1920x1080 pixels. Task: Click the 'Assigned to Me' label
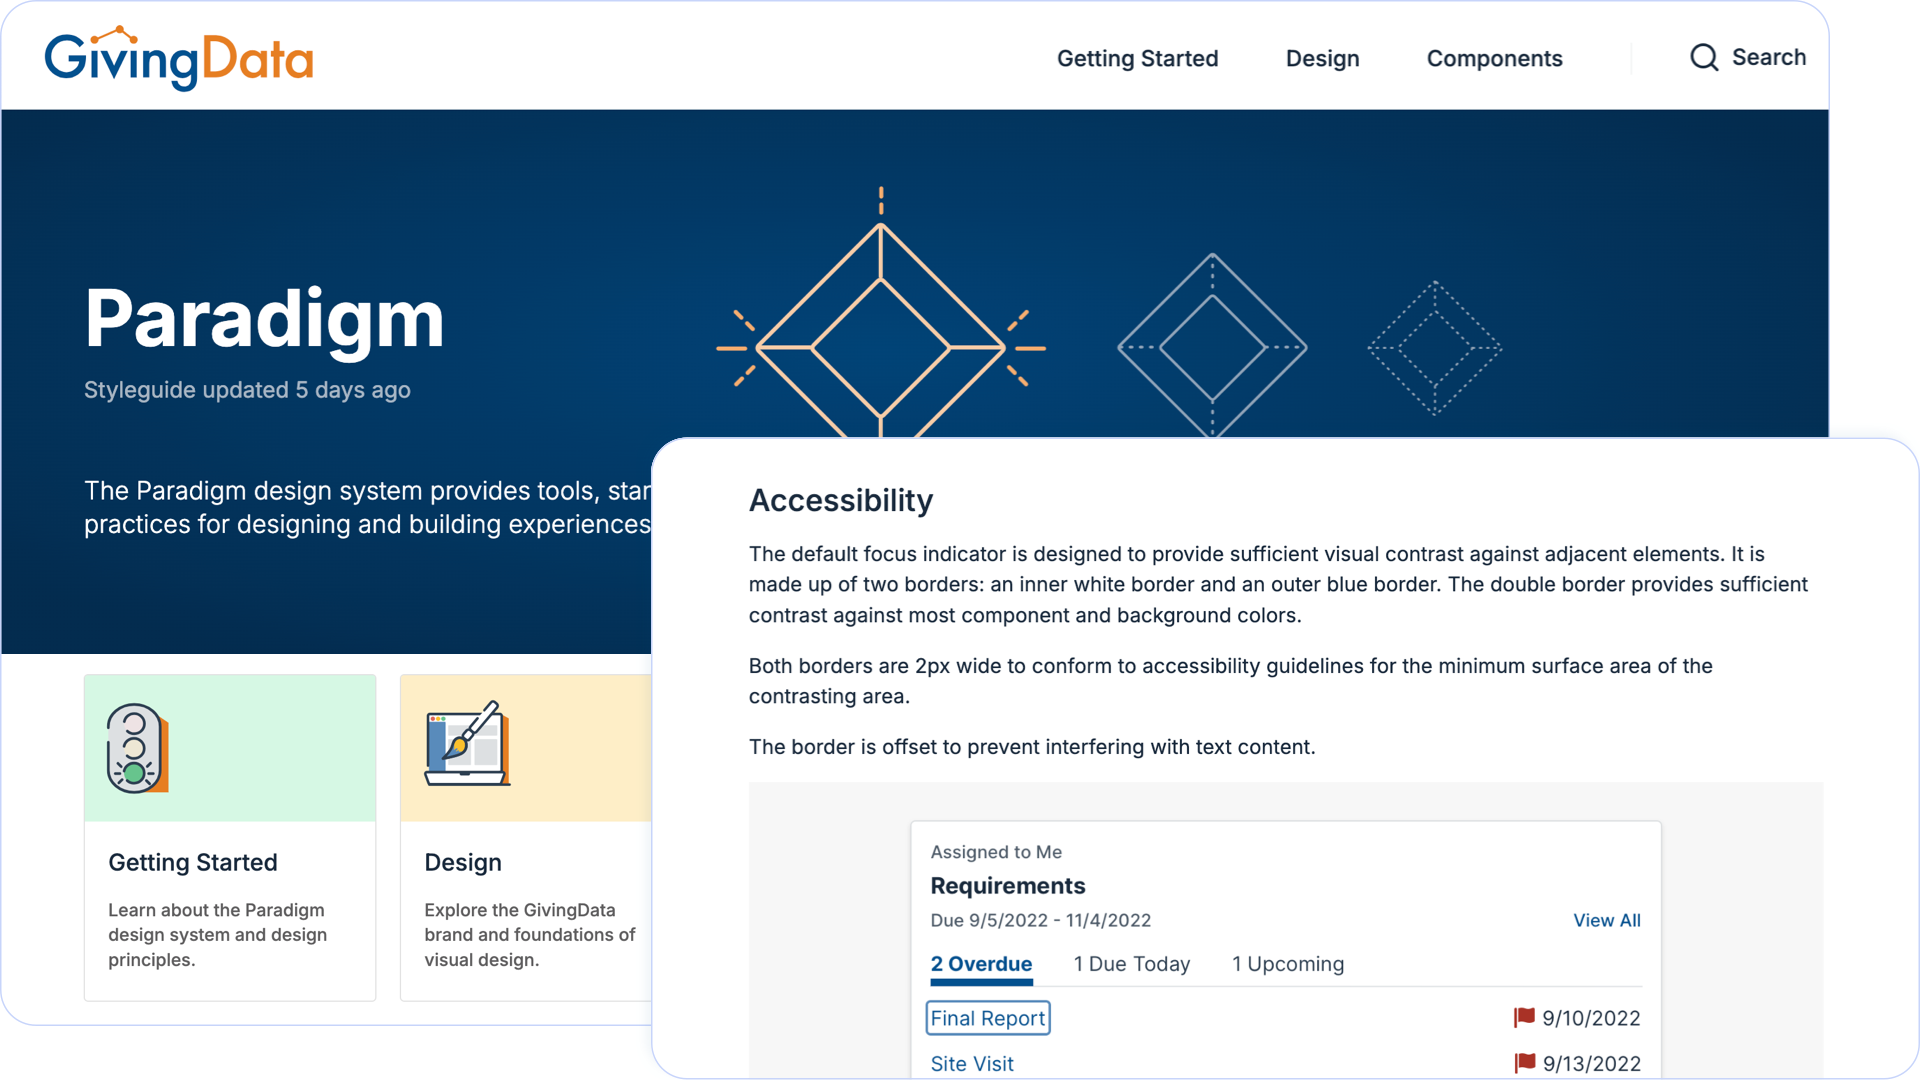point(996,852)
